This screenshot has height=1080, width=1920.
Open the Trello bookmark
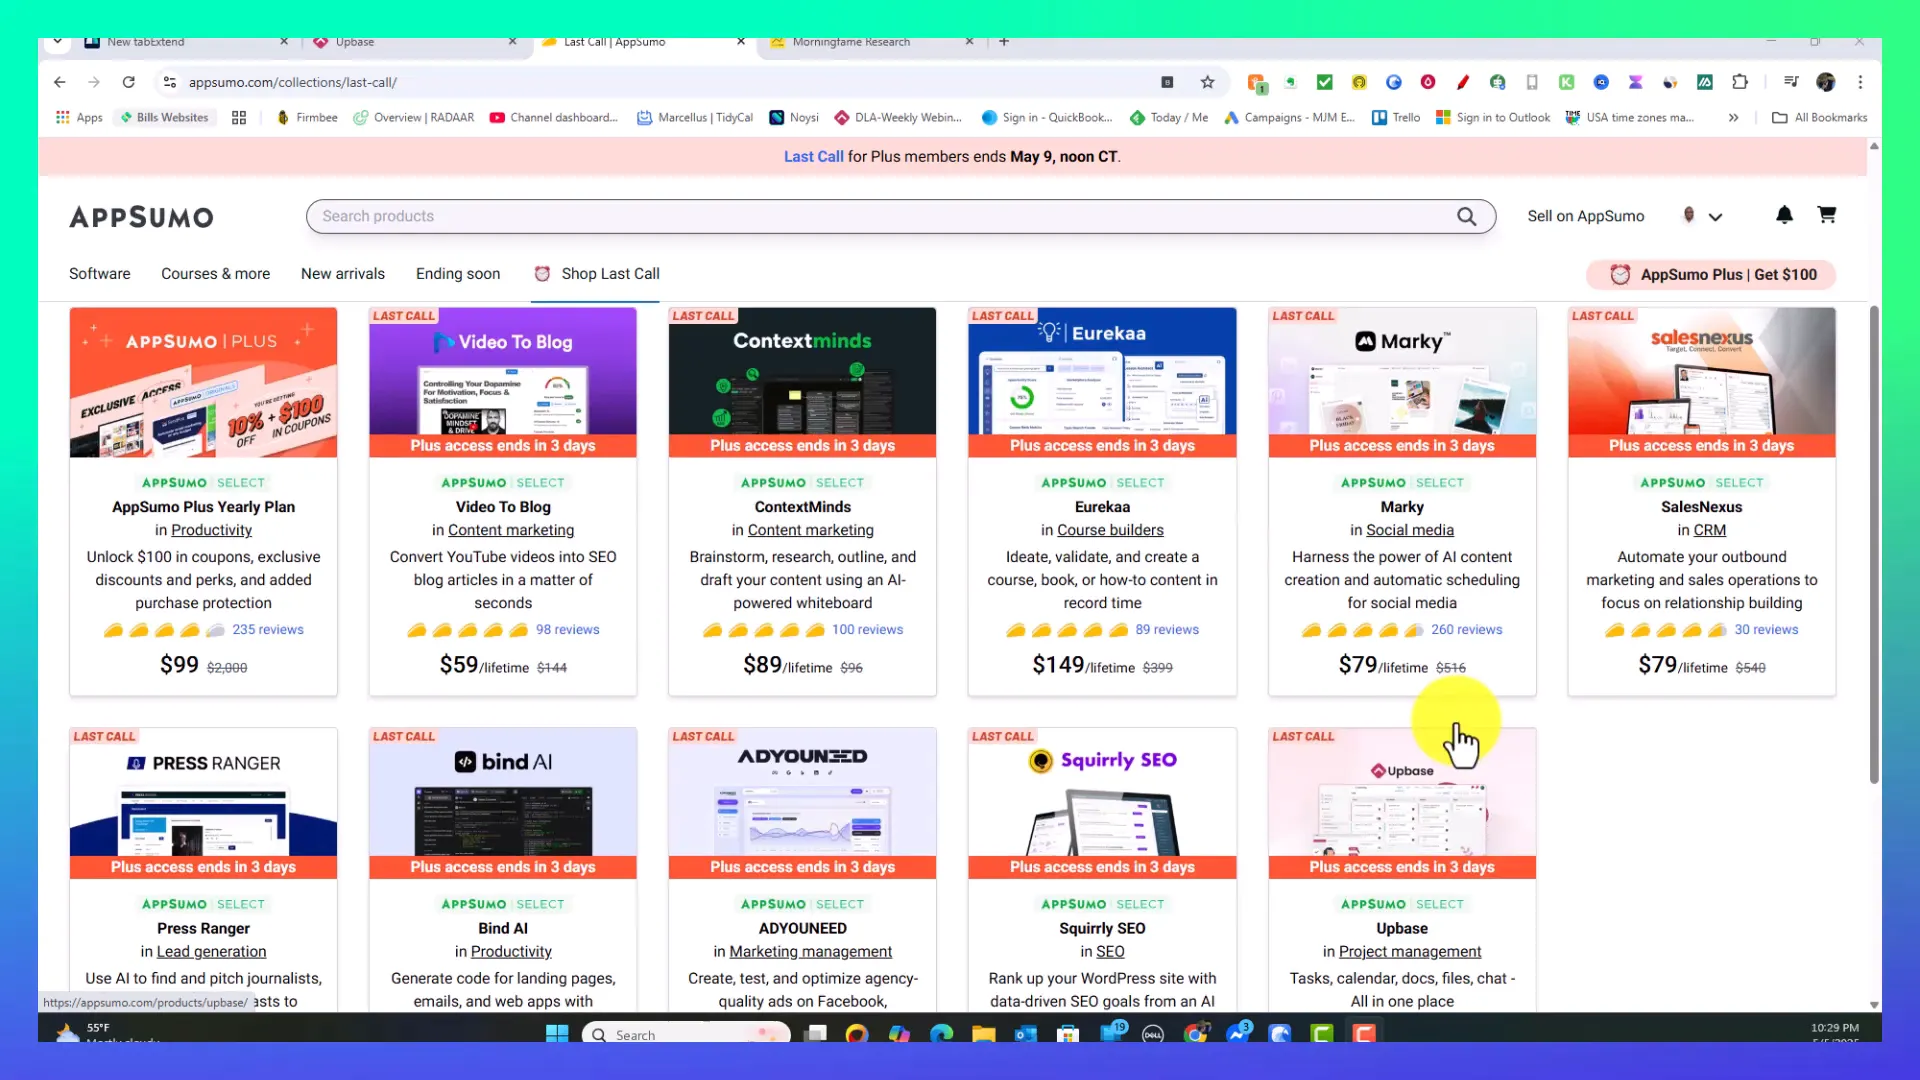[1396, 117]
